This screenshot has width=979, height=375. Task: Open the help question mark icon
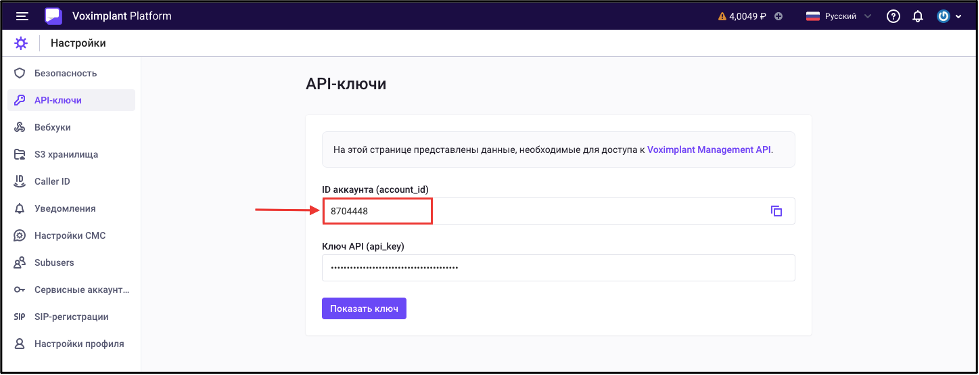point(893,17)
